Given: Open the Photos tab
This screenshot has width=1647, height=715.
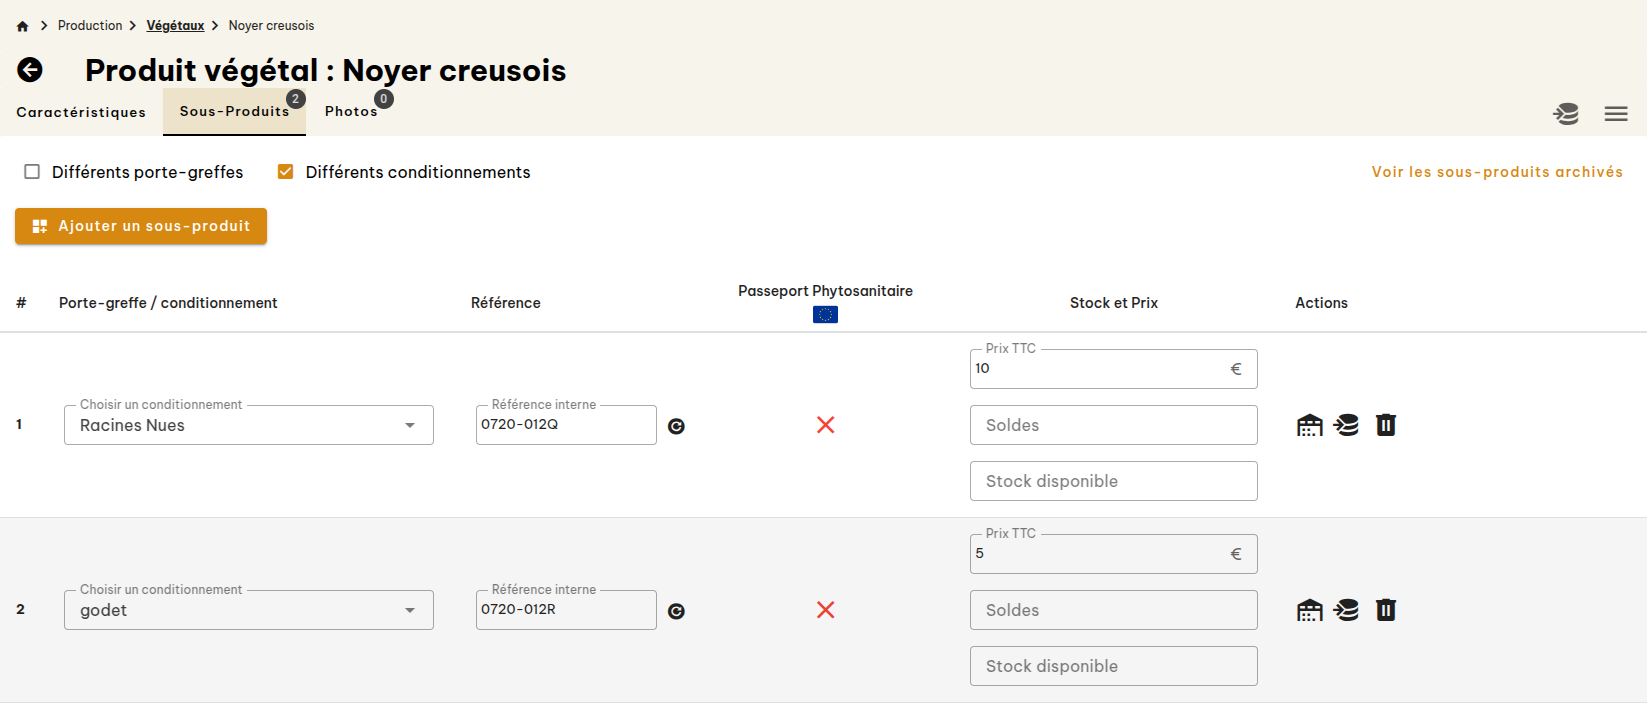Looking at the screenshot, I should [x=352, y=111].
